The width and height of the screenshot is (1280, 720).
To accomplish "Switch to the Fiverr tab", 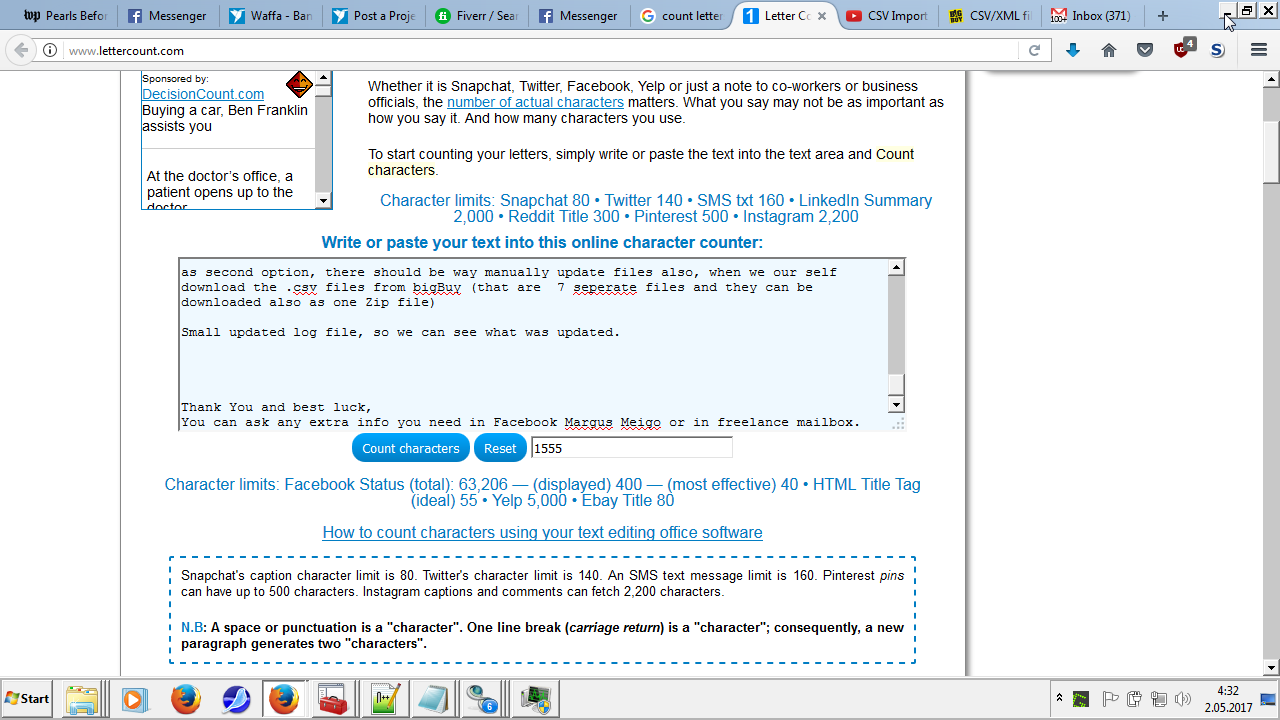I will pos(477,16).
